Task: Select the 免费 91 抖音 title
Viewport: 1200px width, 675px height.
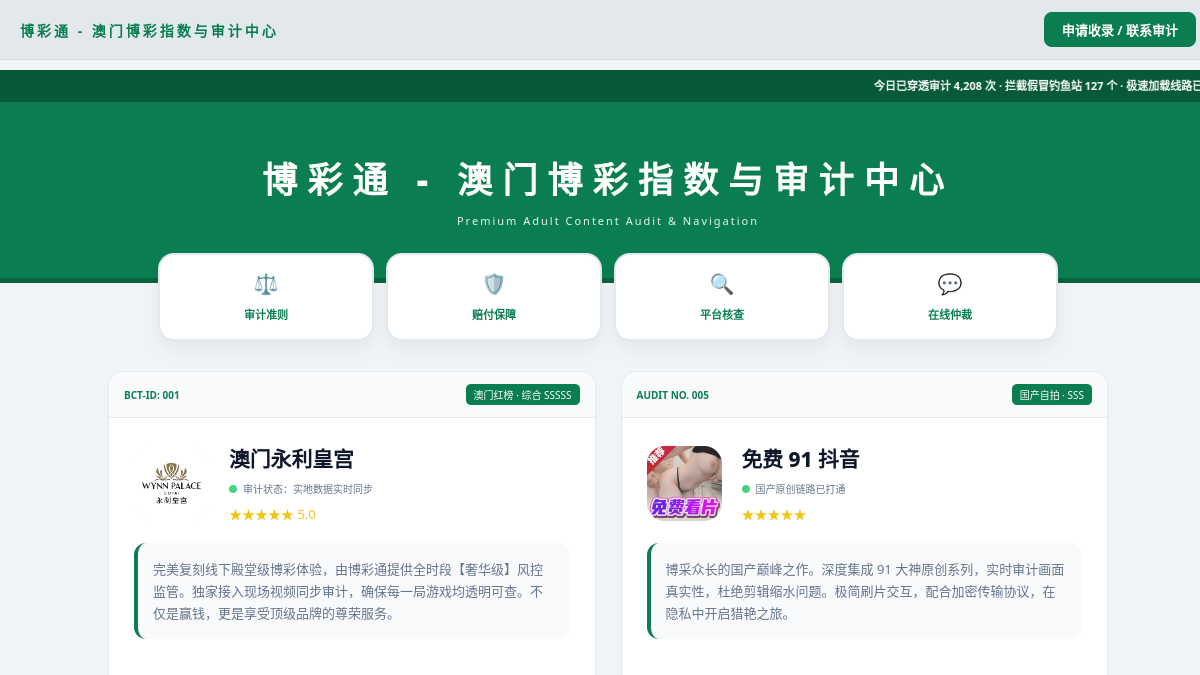Action: click(x=801, y=459)
